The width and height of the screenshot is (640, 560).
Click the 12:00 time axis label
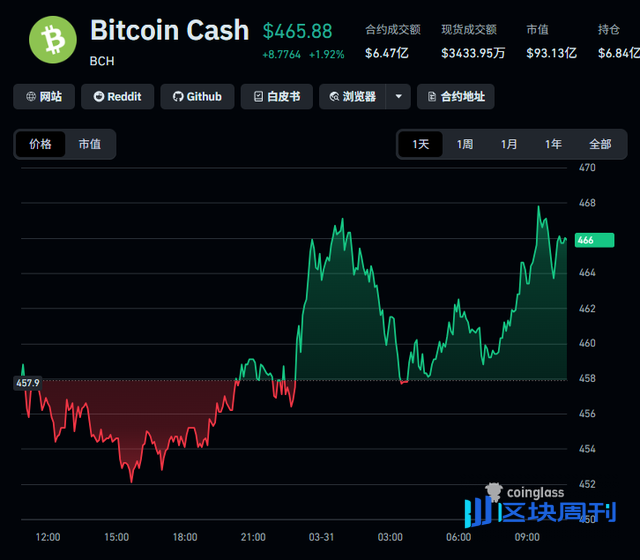[48, 537]
